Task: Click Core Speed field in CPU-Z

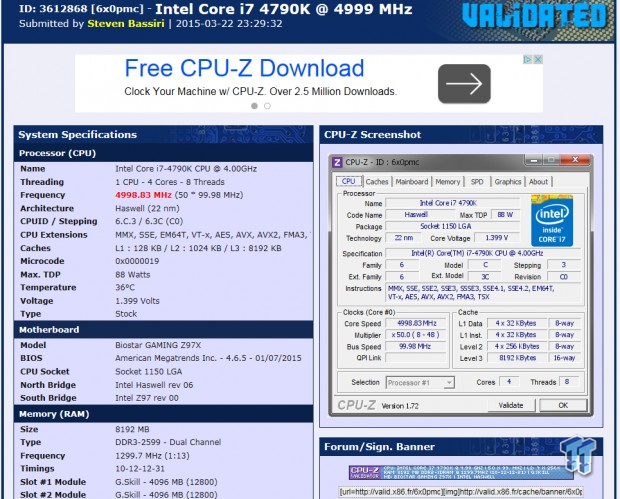Action: (417, 323)
